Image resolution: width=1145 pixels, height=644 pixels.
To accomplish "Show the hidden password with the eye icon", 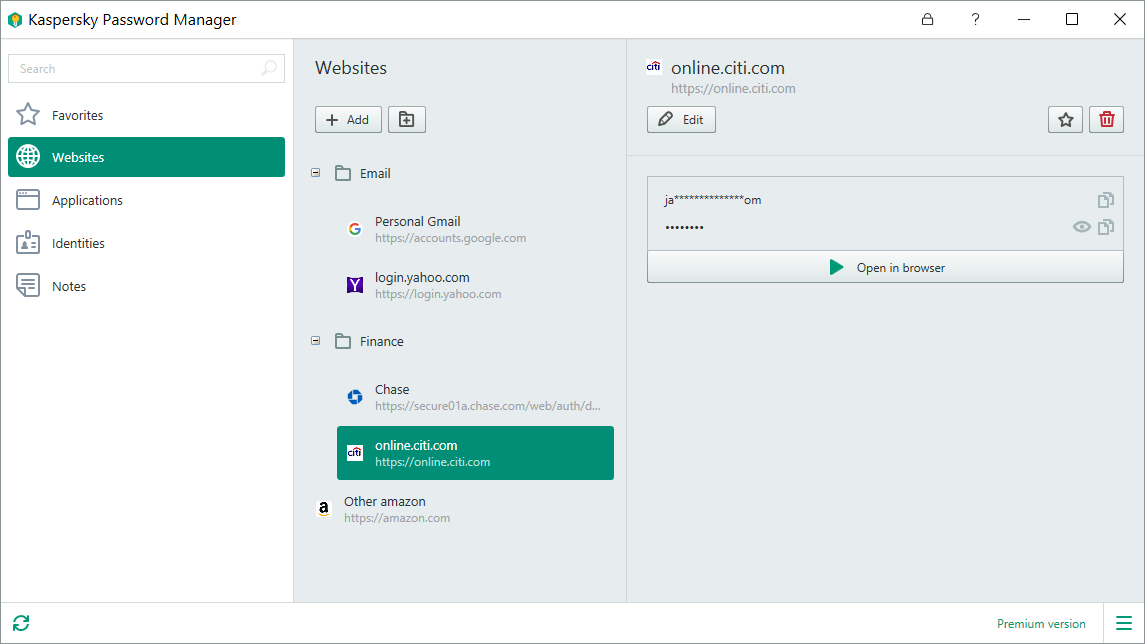I will click(1081, 227).
